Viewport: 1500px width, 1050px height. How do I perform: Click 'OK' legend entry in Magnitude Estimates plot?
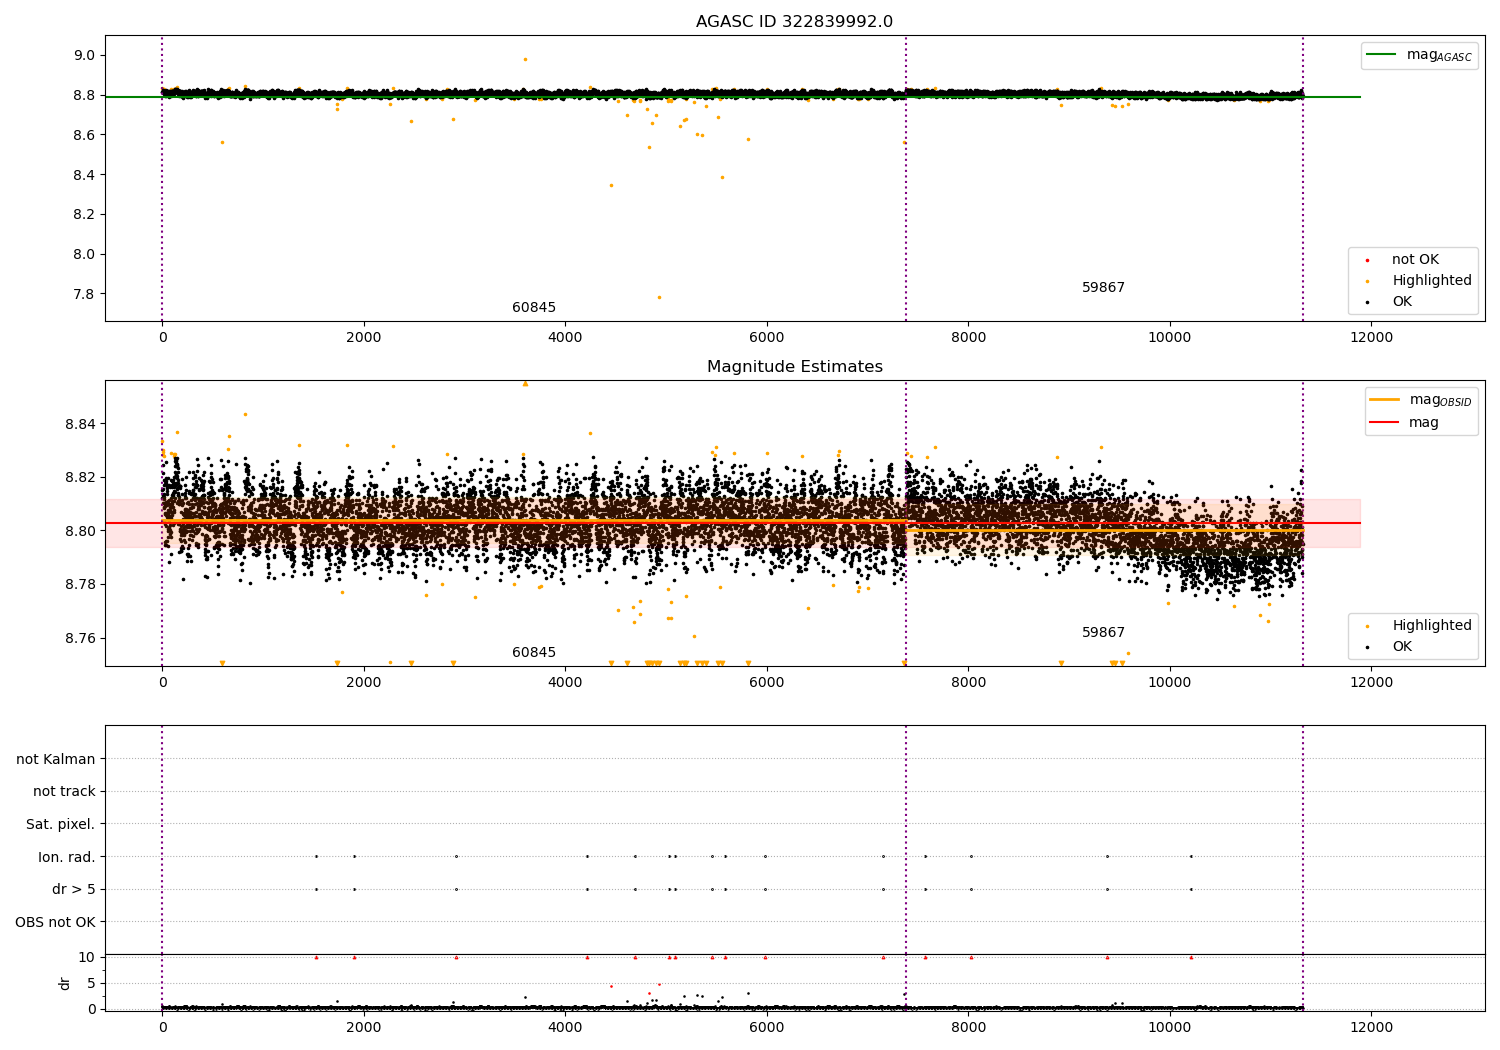[1402, 647]
